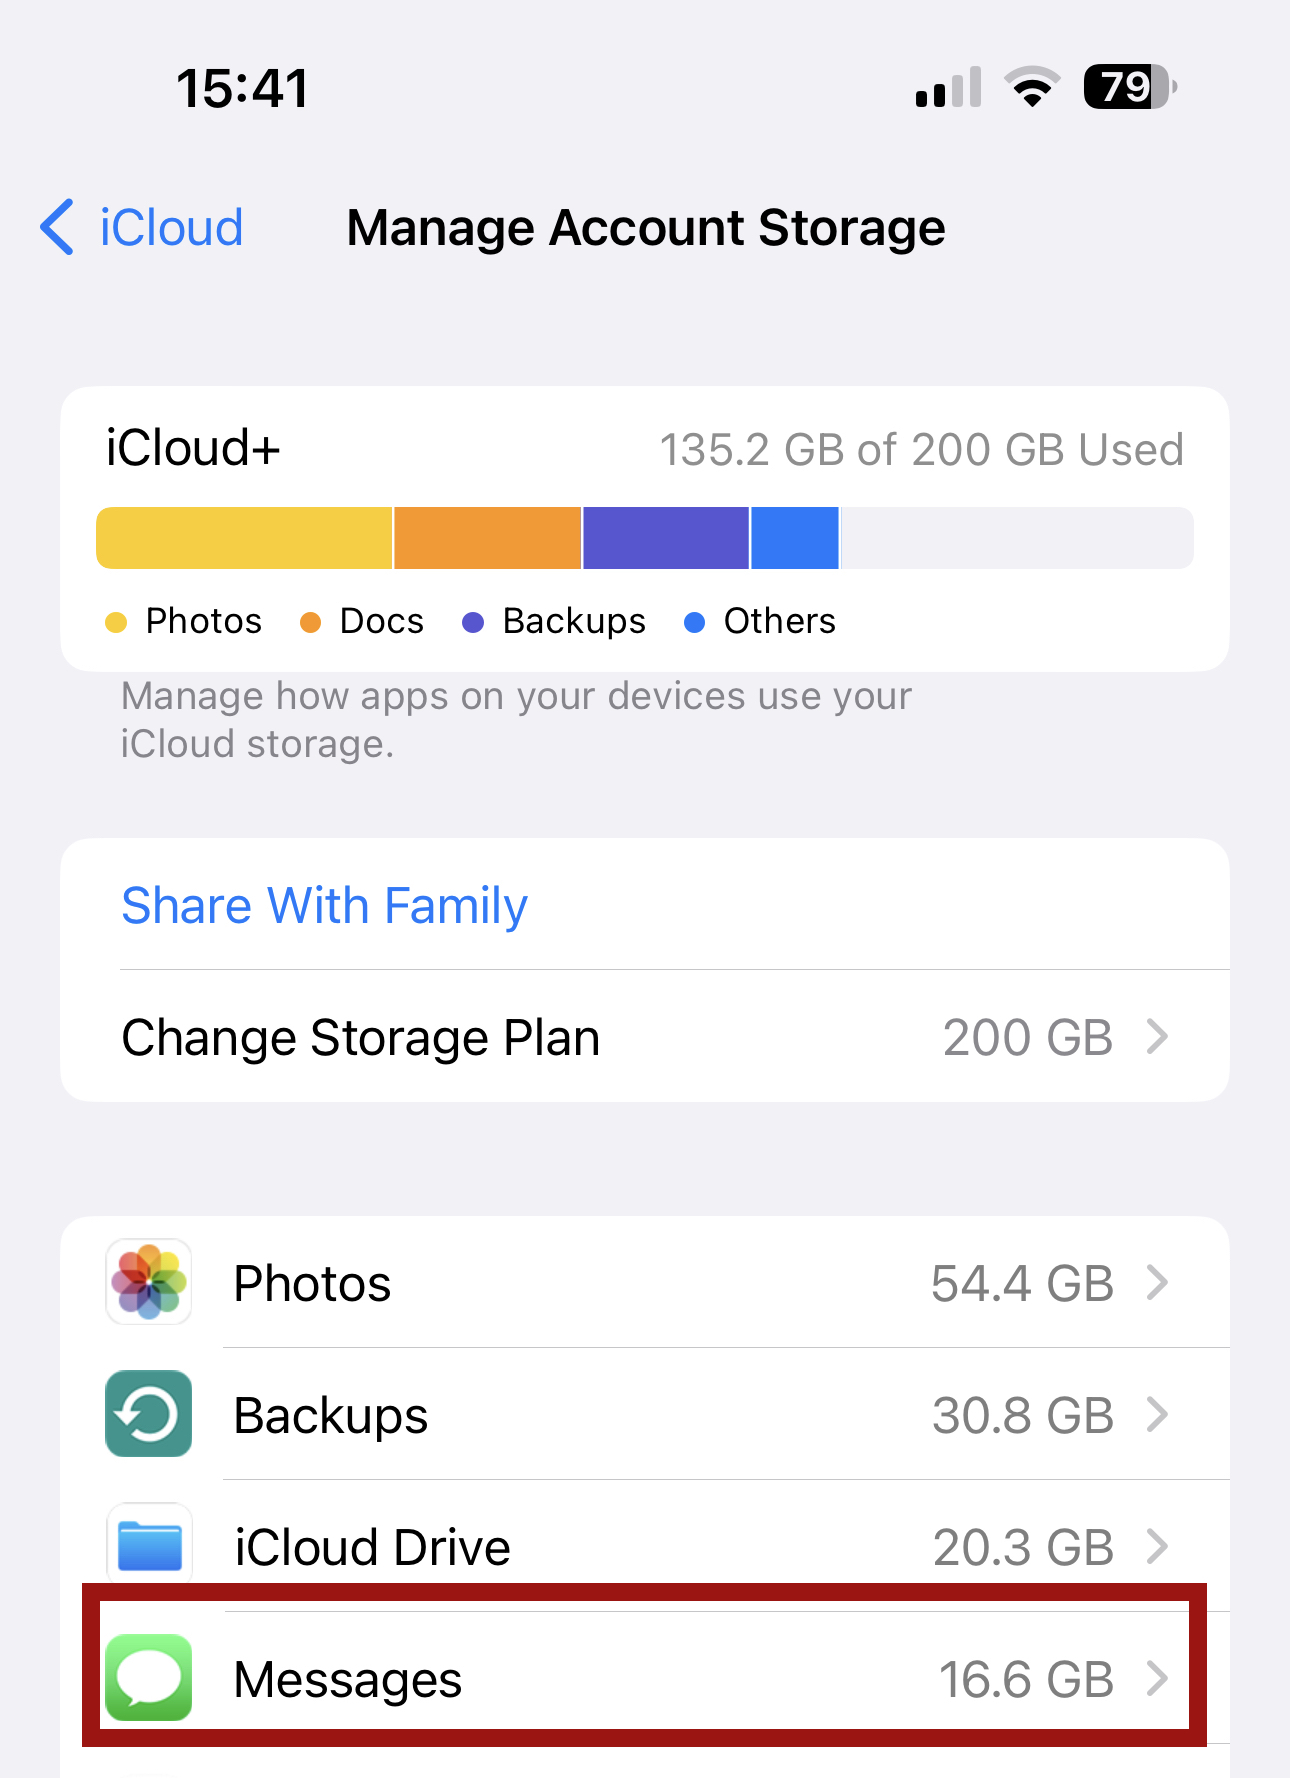Tap the Backups circular arrow icon
The image size is (1290, 1778).
[x=149, y=1414]
